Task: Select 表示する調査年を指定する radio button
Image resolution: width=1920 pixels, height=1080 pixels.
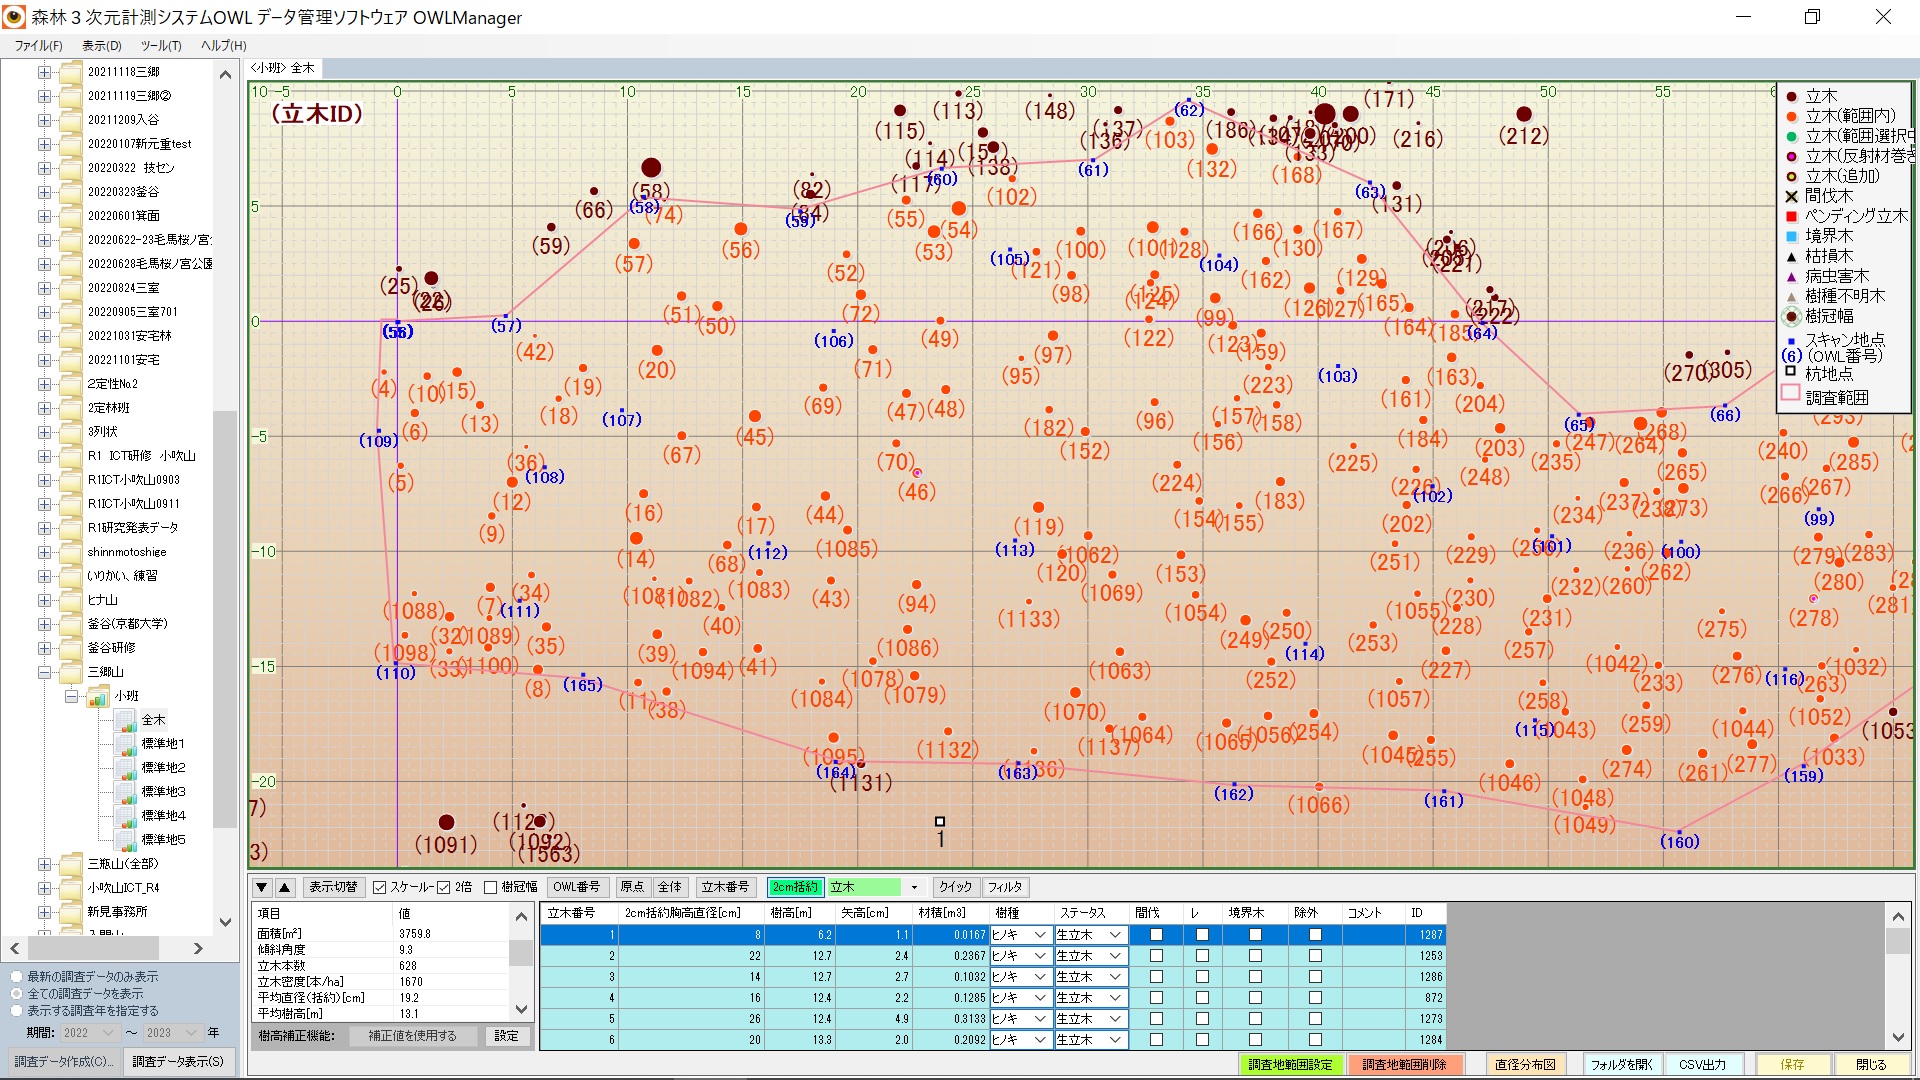Action: [x=17, y=1011]
